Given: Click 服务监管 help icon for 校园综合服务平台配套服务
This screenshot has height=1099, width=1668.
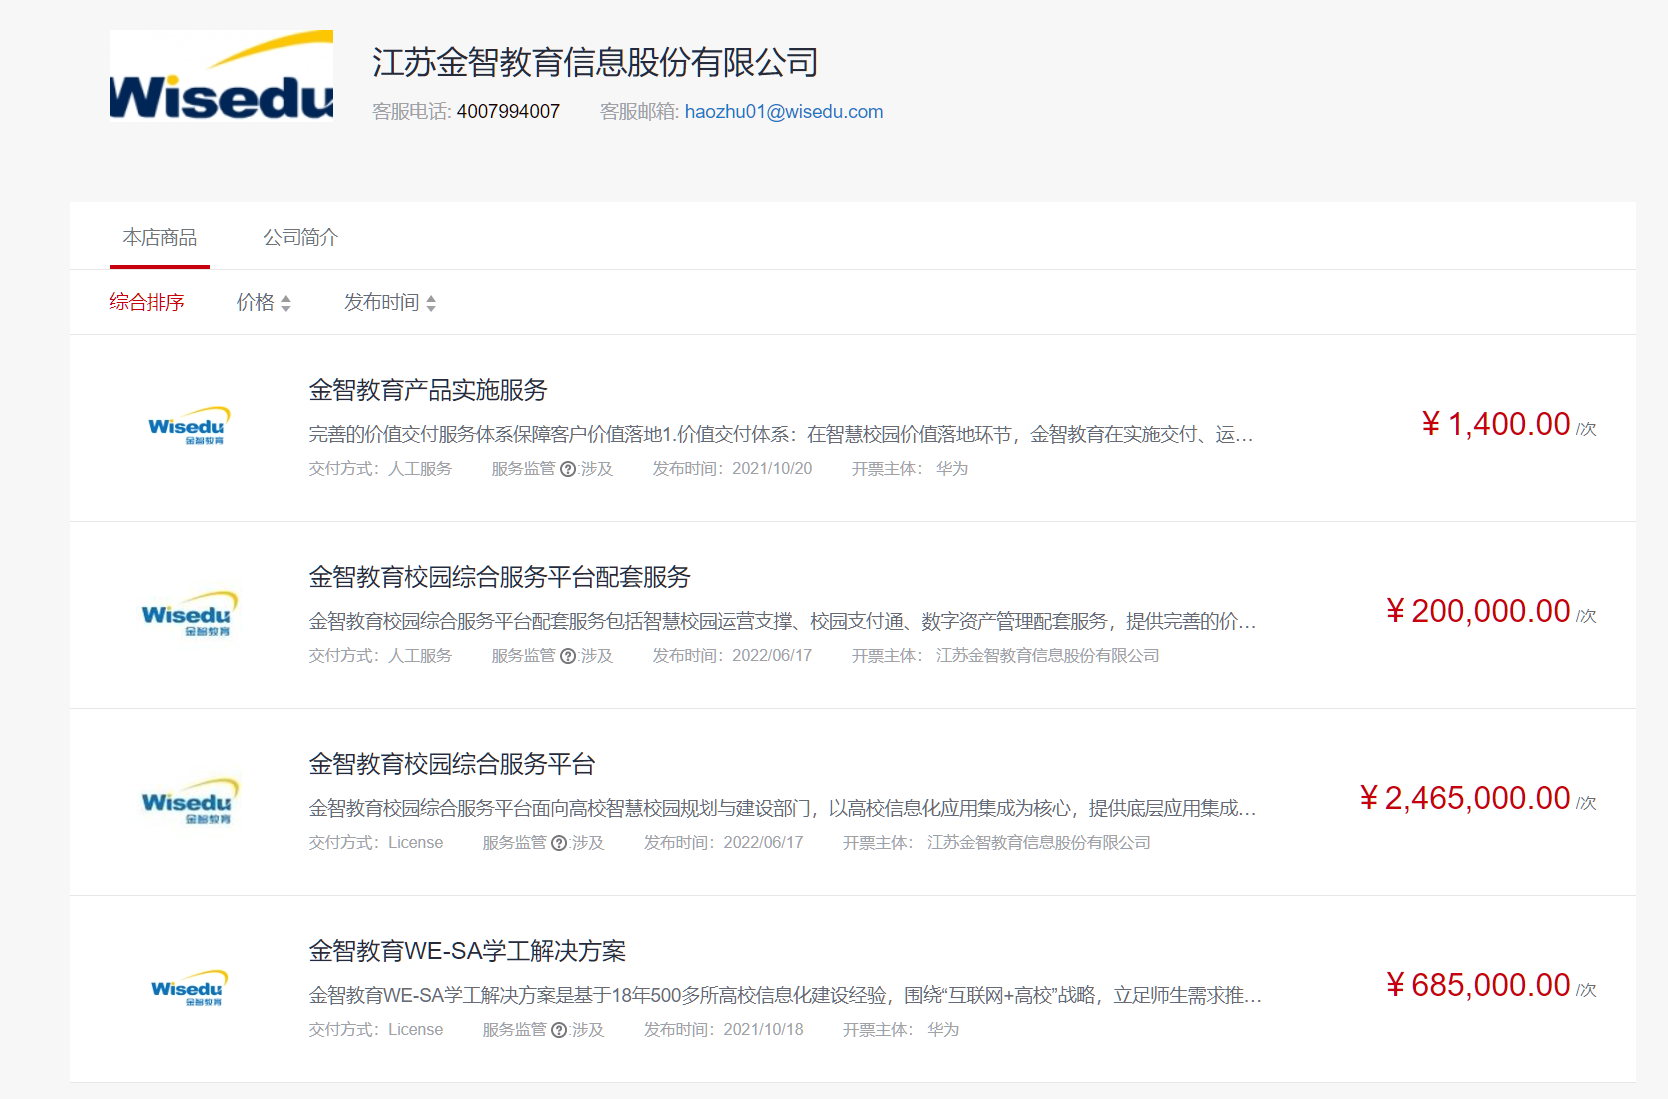Looking at the screenshot, I should point(568,656).
